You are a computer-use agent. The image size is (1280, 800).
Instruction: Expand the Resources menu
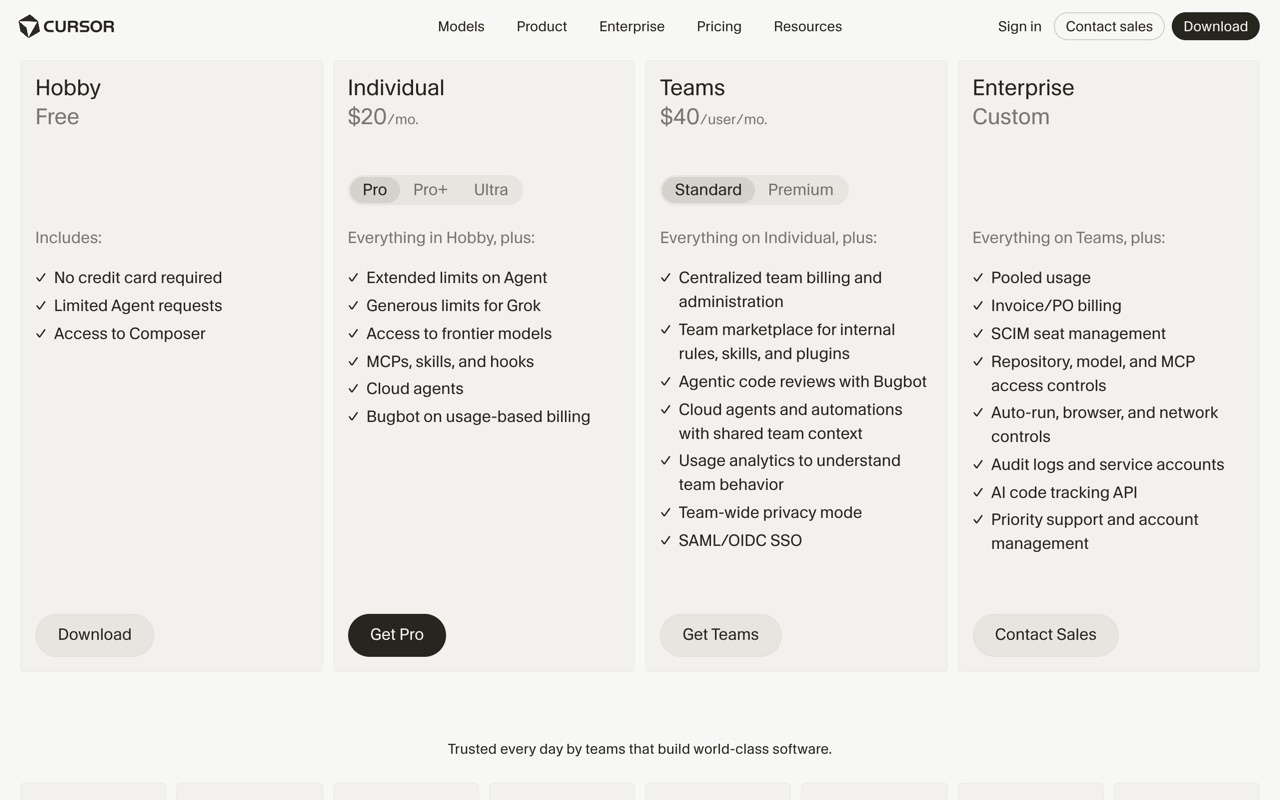click(x=808, y=27)
